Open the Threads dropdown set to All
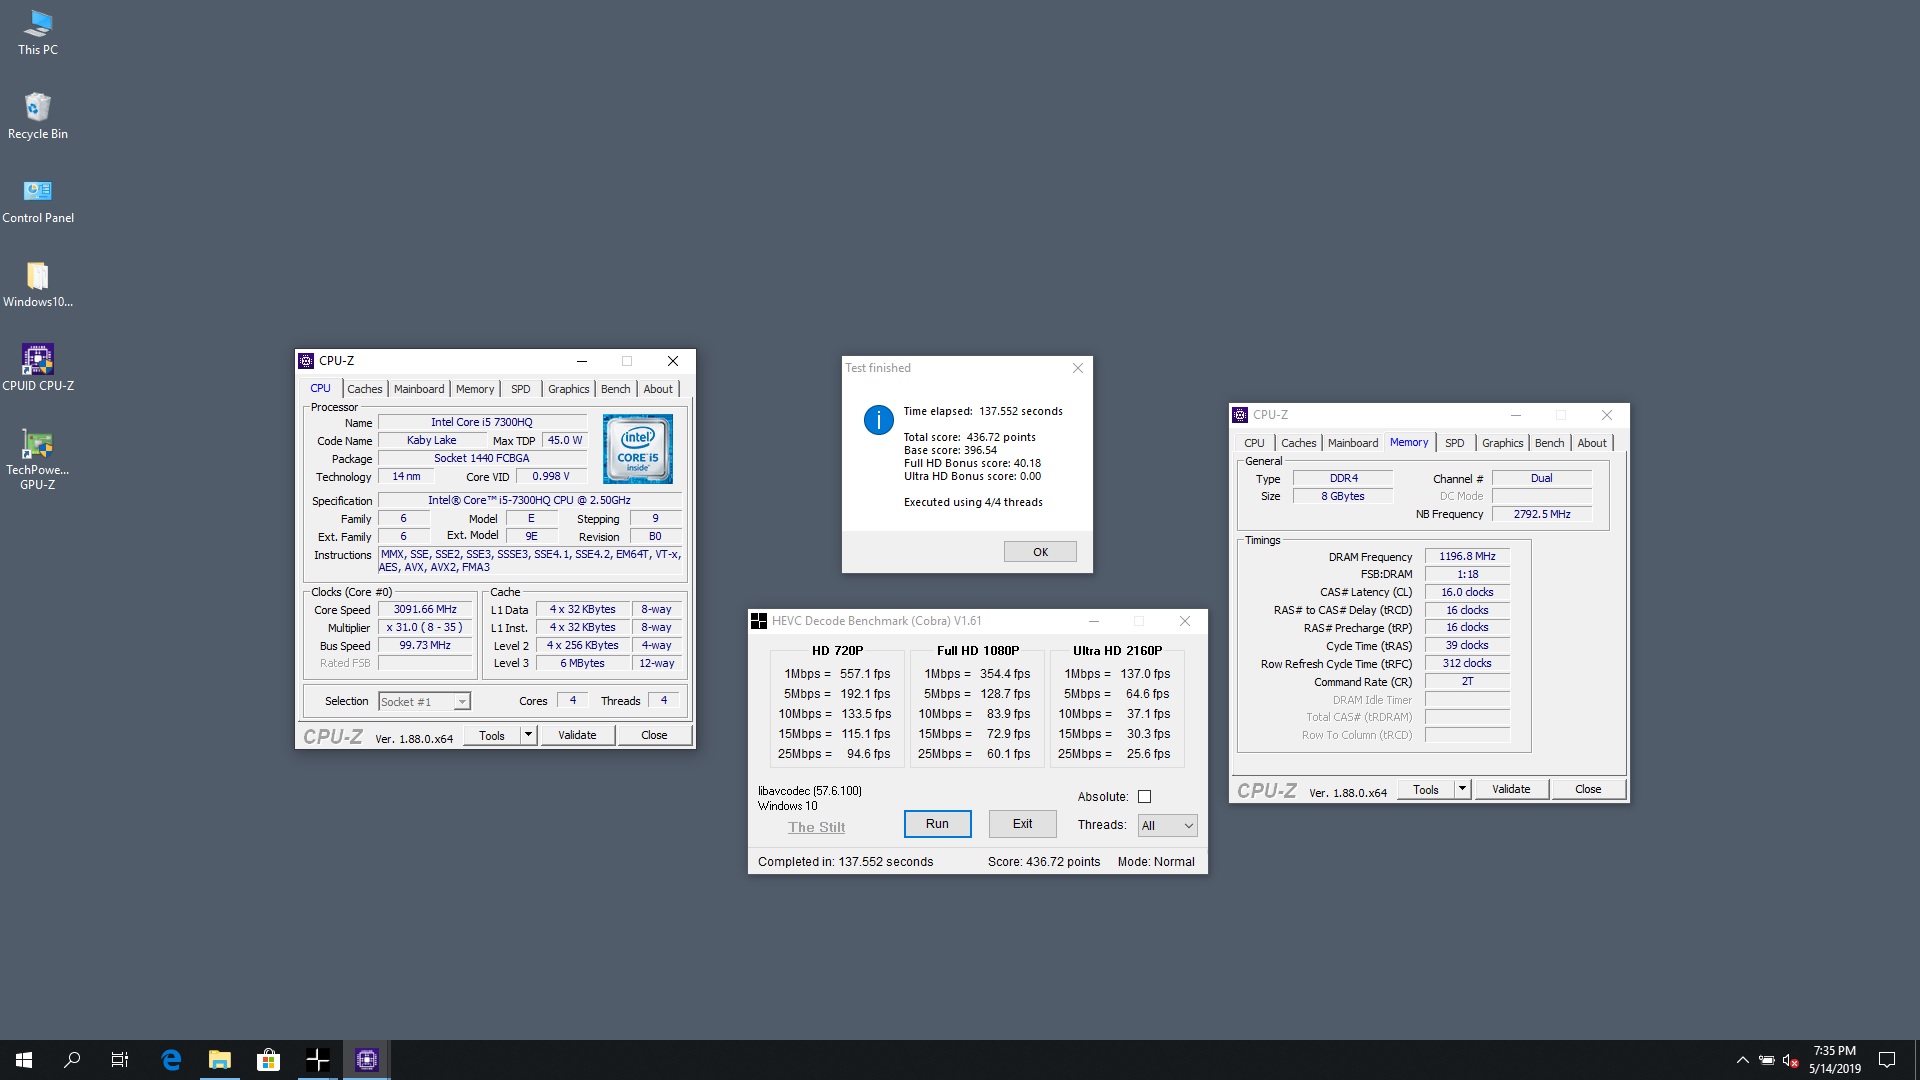 [1167, 825]
